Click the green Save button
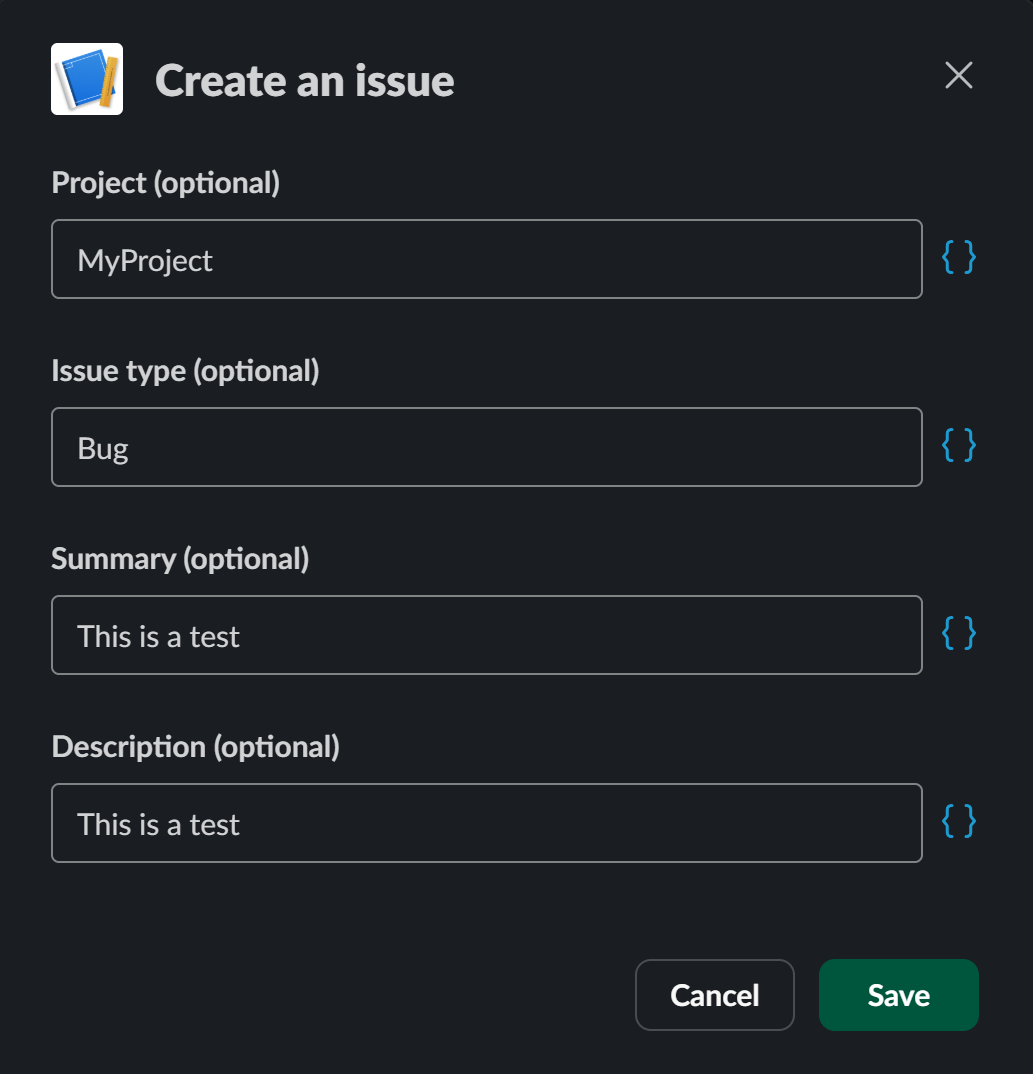 tap(897, 994)
